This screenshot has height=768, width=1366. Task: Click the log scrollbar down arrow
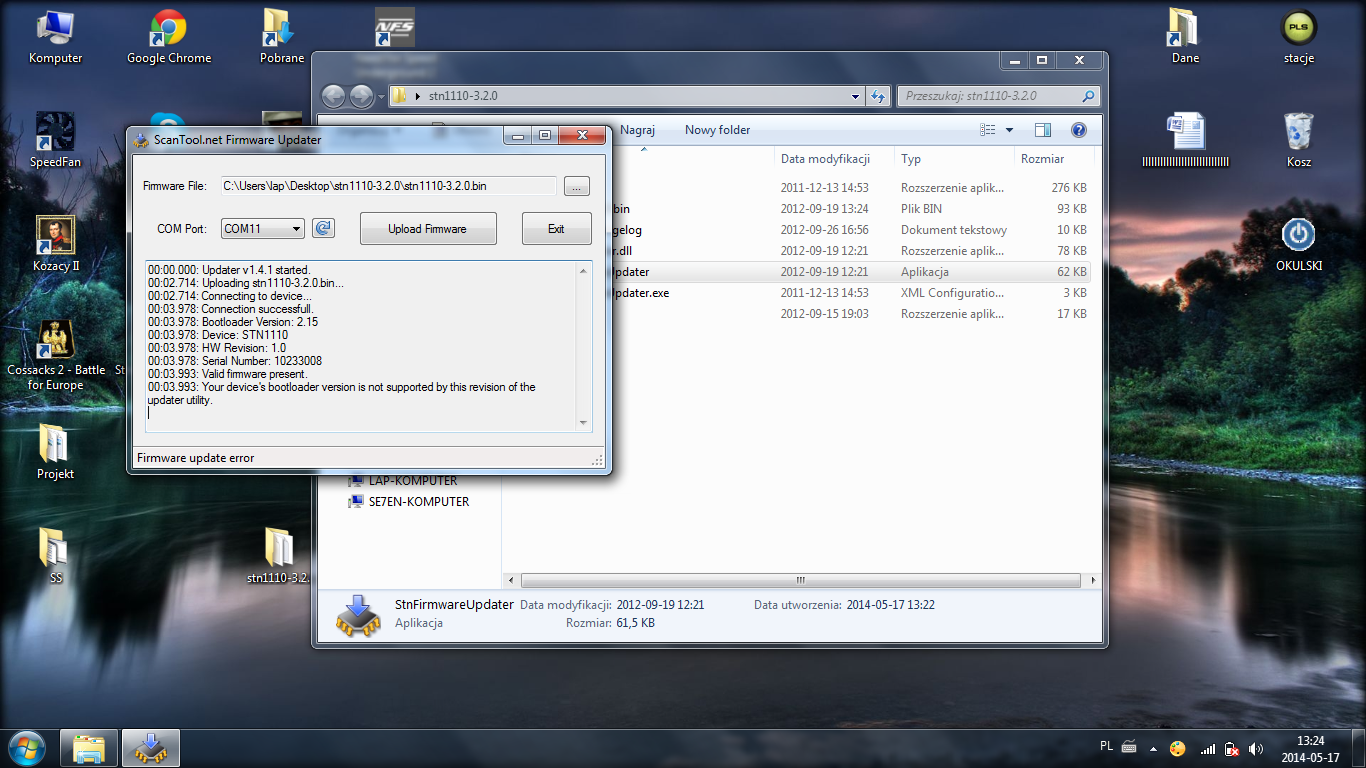pyautogui.click(x=584, y=423)
